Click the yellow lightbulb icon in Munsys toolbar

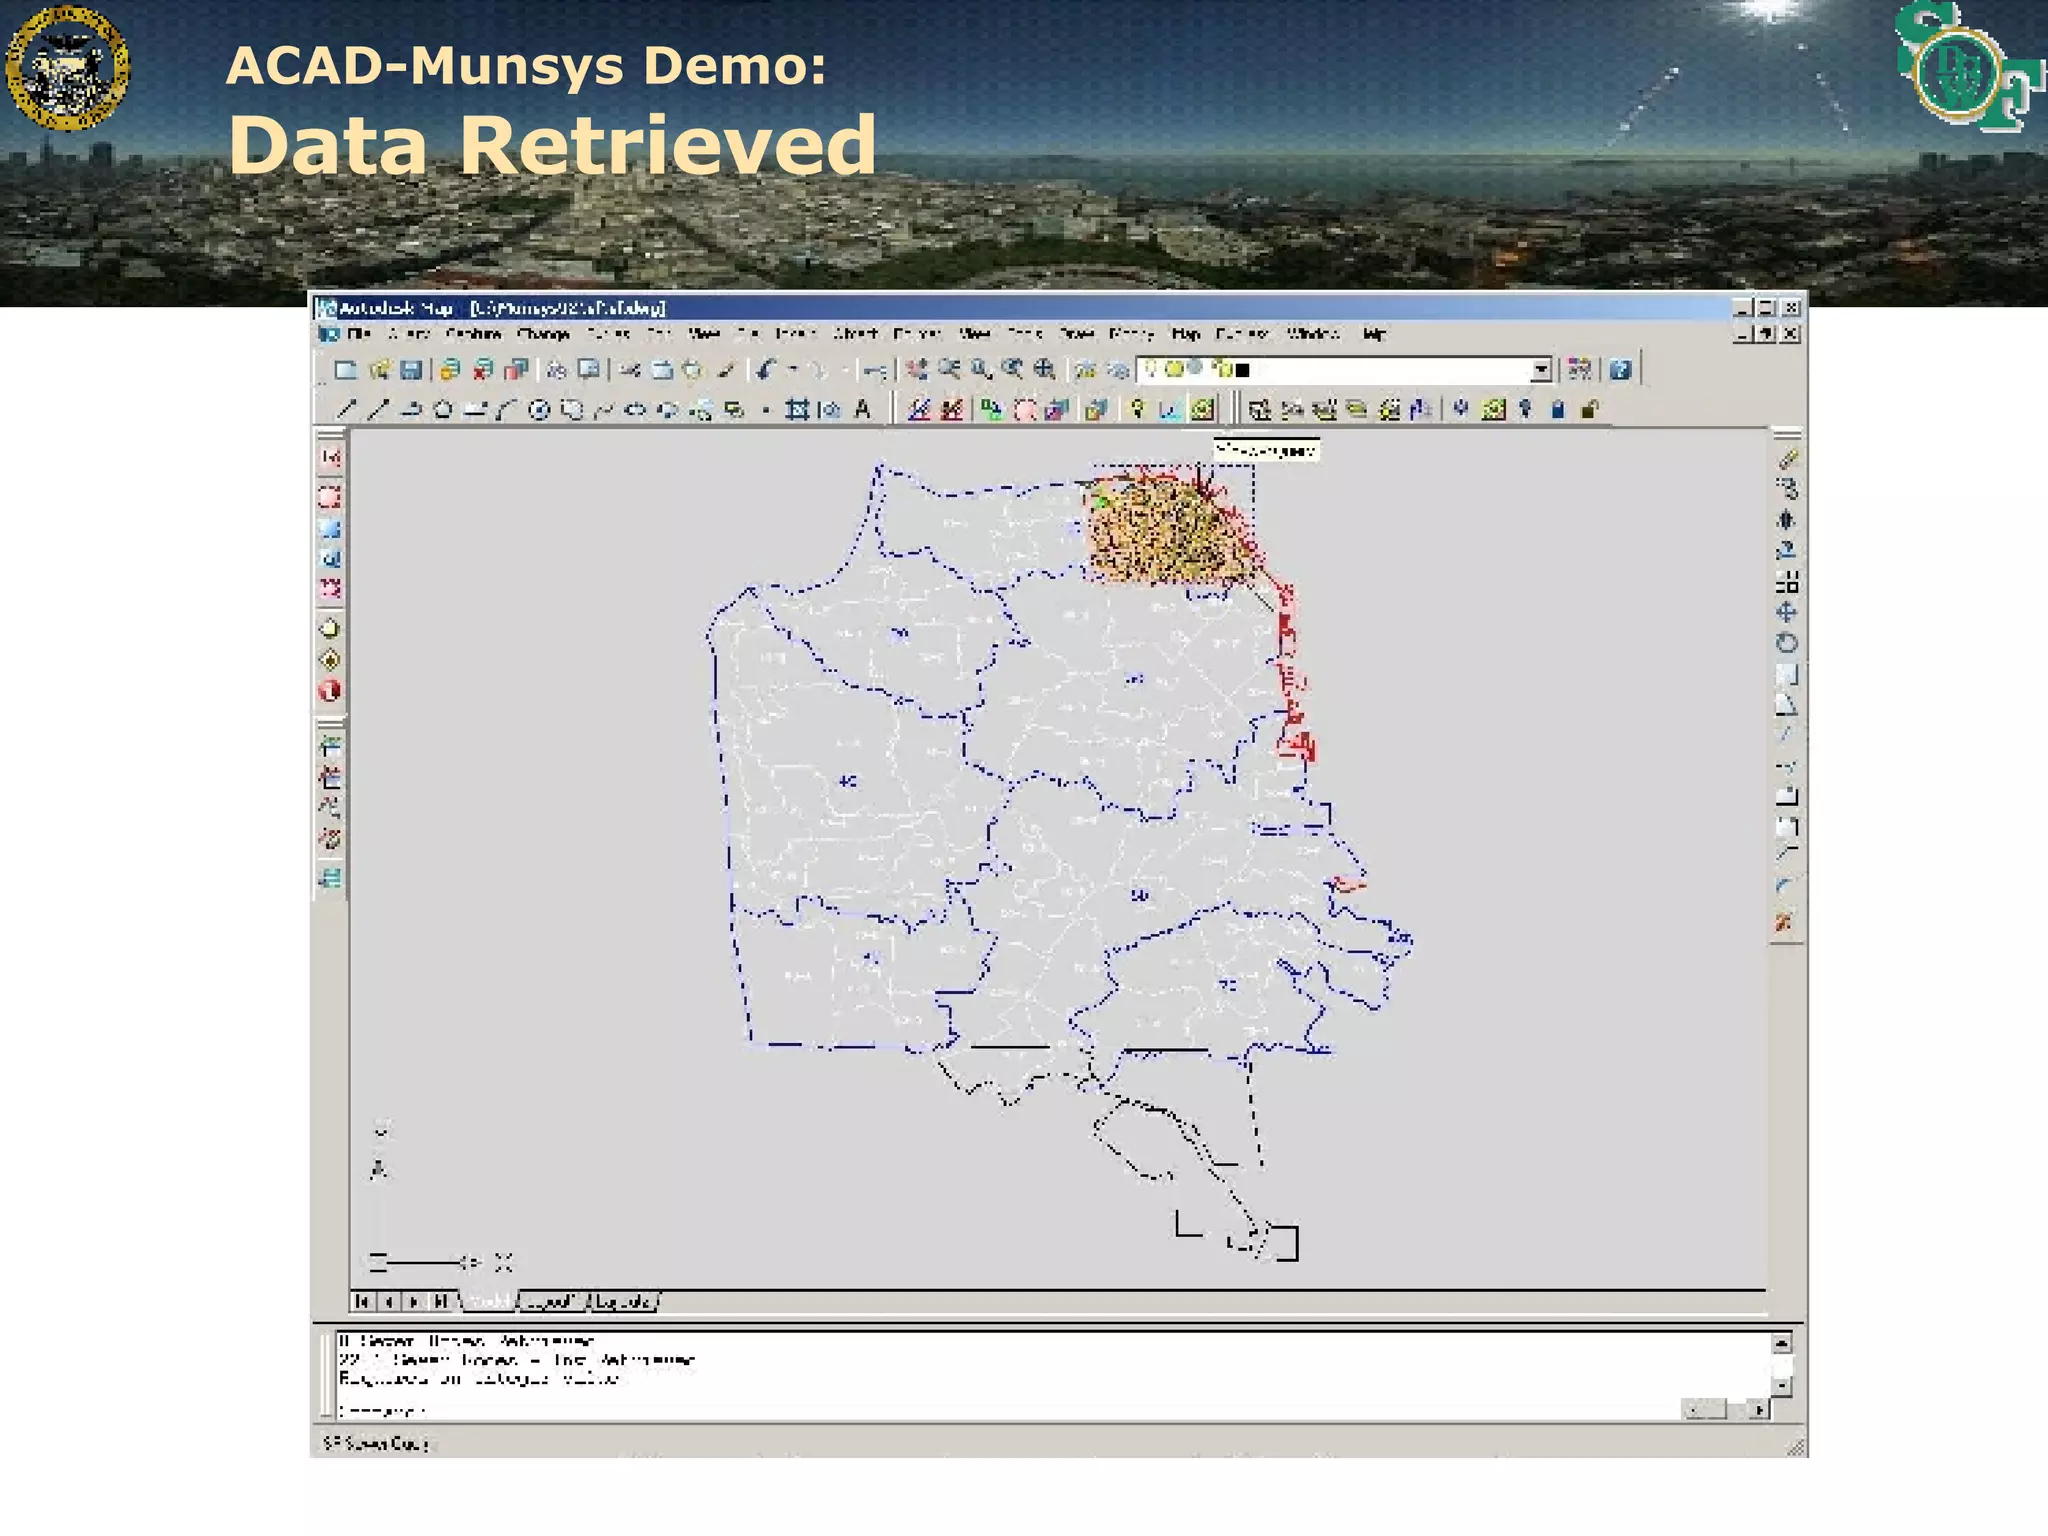coord(1137,409)
